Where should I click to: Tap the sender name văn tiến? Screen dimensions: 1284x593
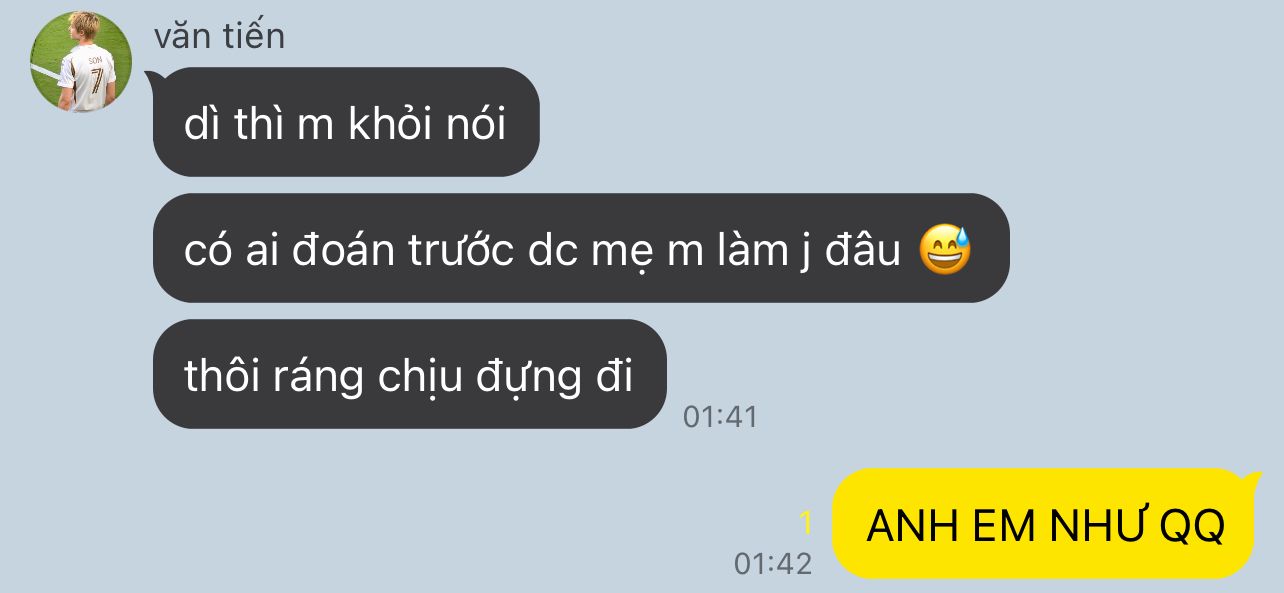(x=219, y=36)
